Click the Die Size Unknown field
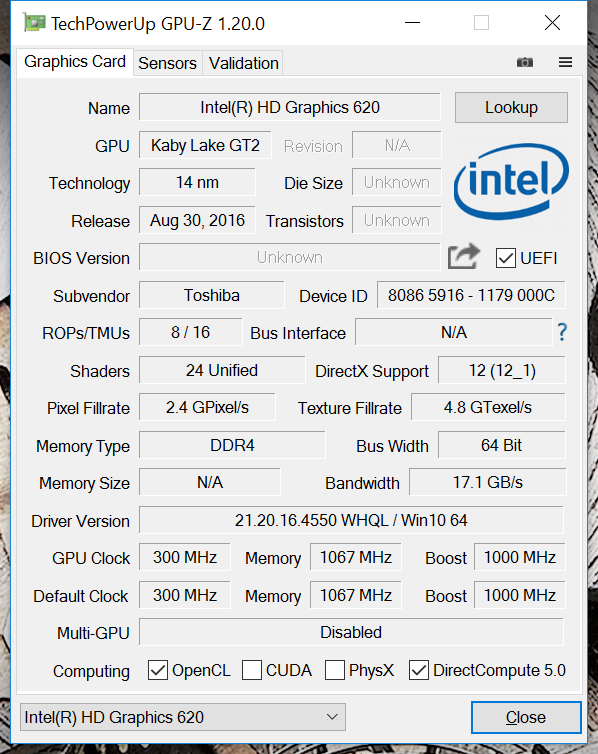This screenshot has width=598, height=754. (x=397, y=182)
